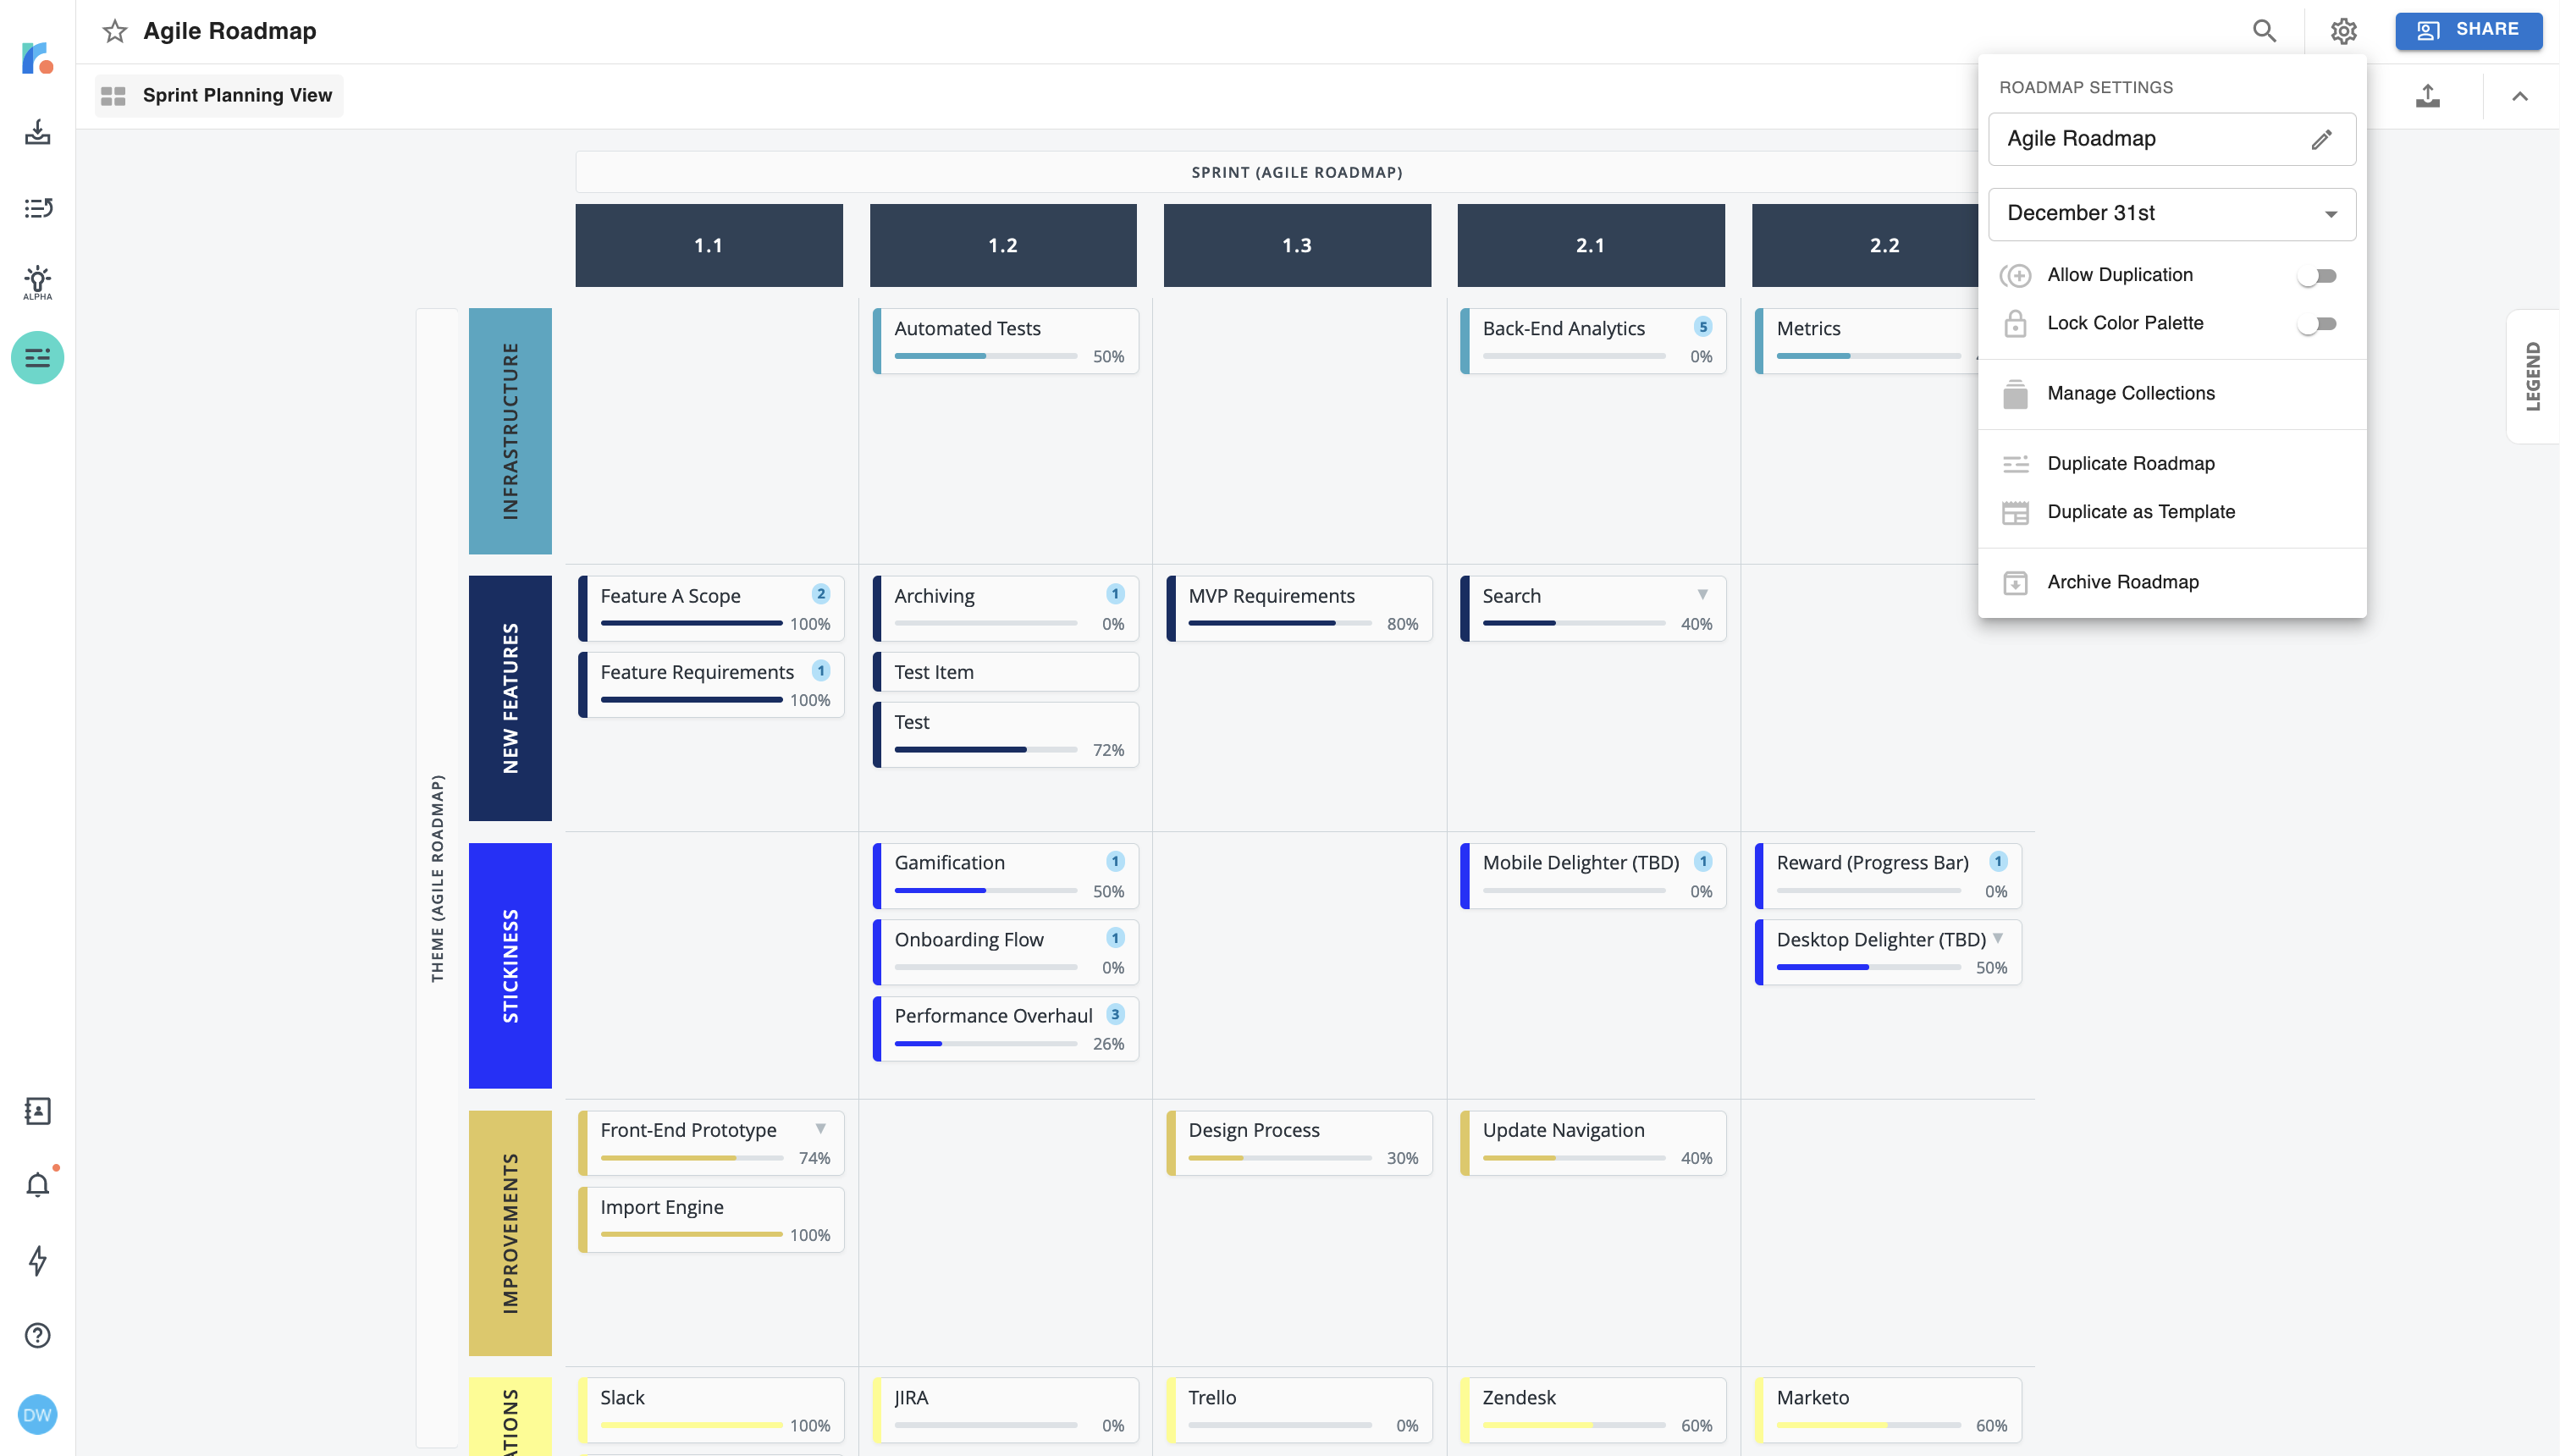
Task: Click the badge 5 on Back-End Analytics
Action: pyautogui.click(x=1703, y=327)
